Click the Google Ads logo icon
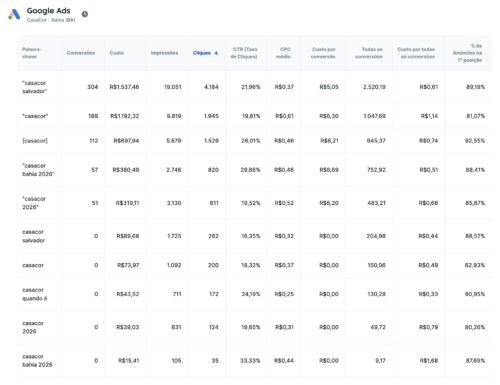This screenshot has width=500, height=385. click(14, 14)
